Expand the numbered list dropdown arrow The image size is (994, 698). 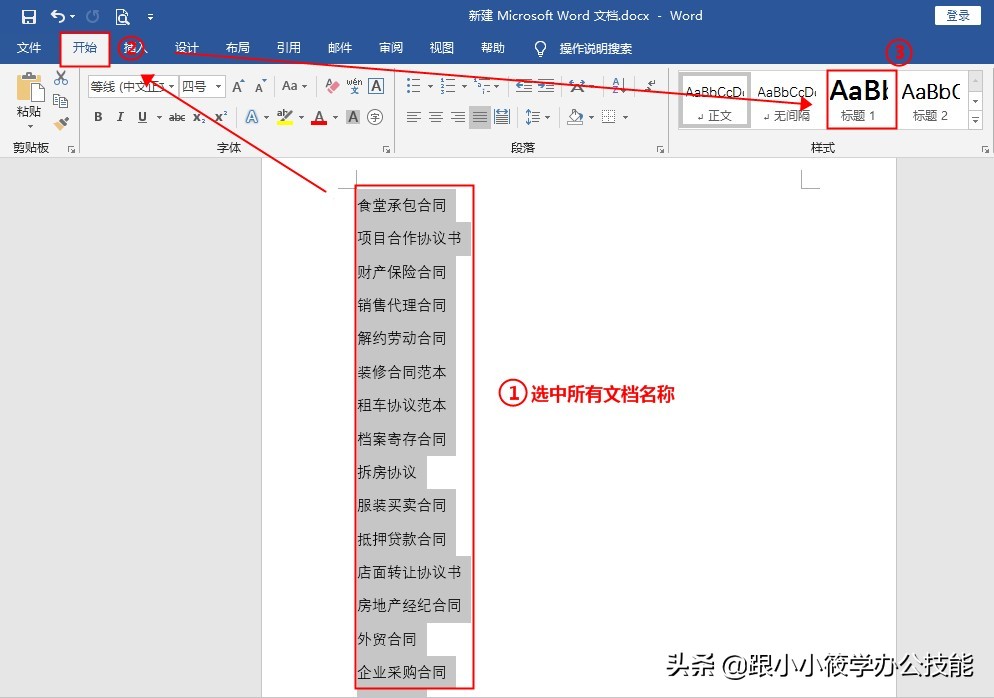coord(465,86)
